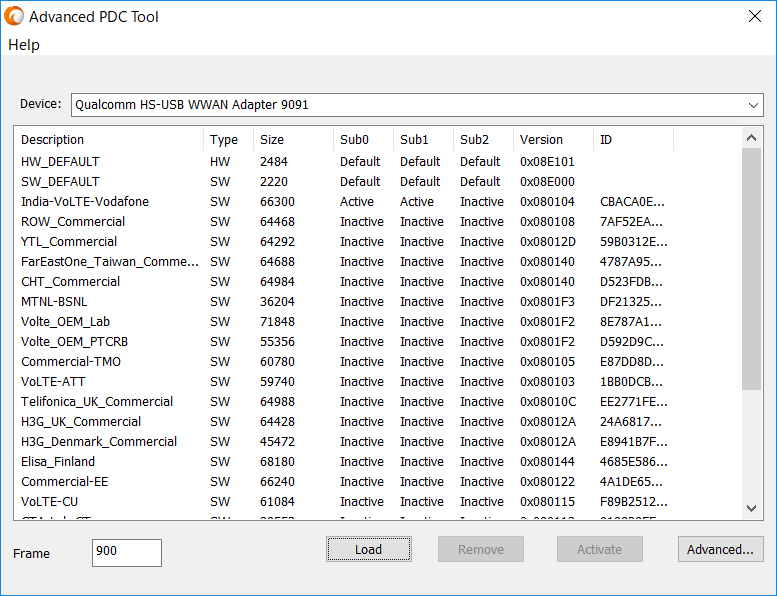Image resolution: width=777 pixels, height=596 pixels.
Task: Click inside the Frame input field
Action: pyautogui.click(x=126, y=553)
